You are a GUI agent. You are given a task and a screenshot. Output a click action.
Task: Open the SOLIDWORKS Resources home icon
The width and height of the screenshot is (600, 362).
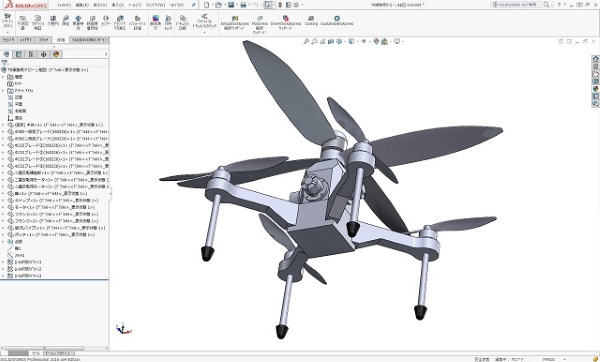pos(595,59)
